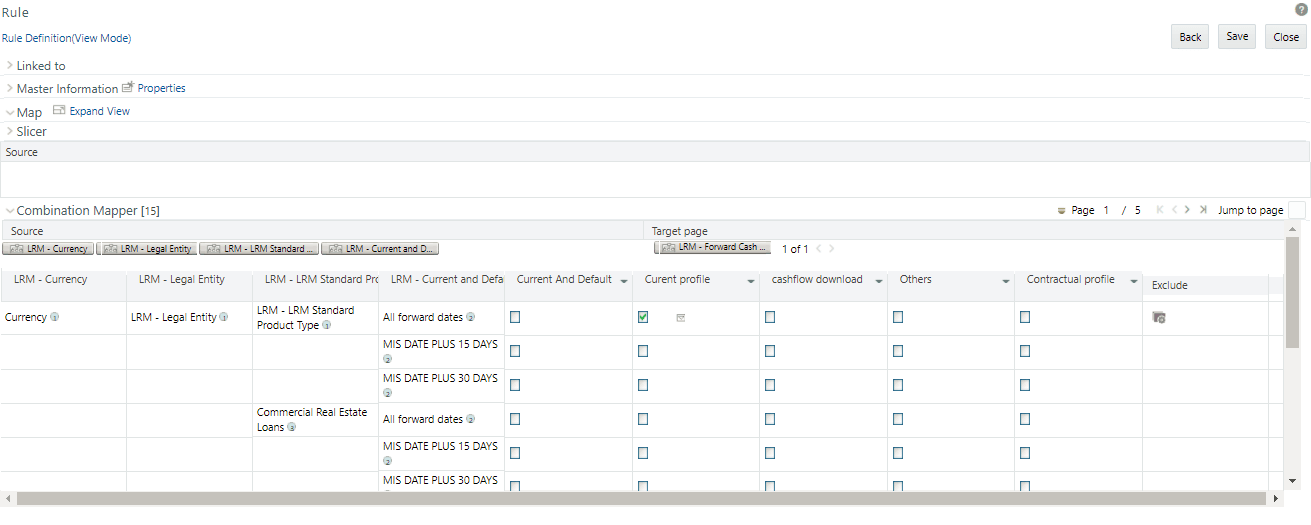Uncheck Curent profile for LRM Standard Product Type row
1311x525 pixels.
[643, 317]
